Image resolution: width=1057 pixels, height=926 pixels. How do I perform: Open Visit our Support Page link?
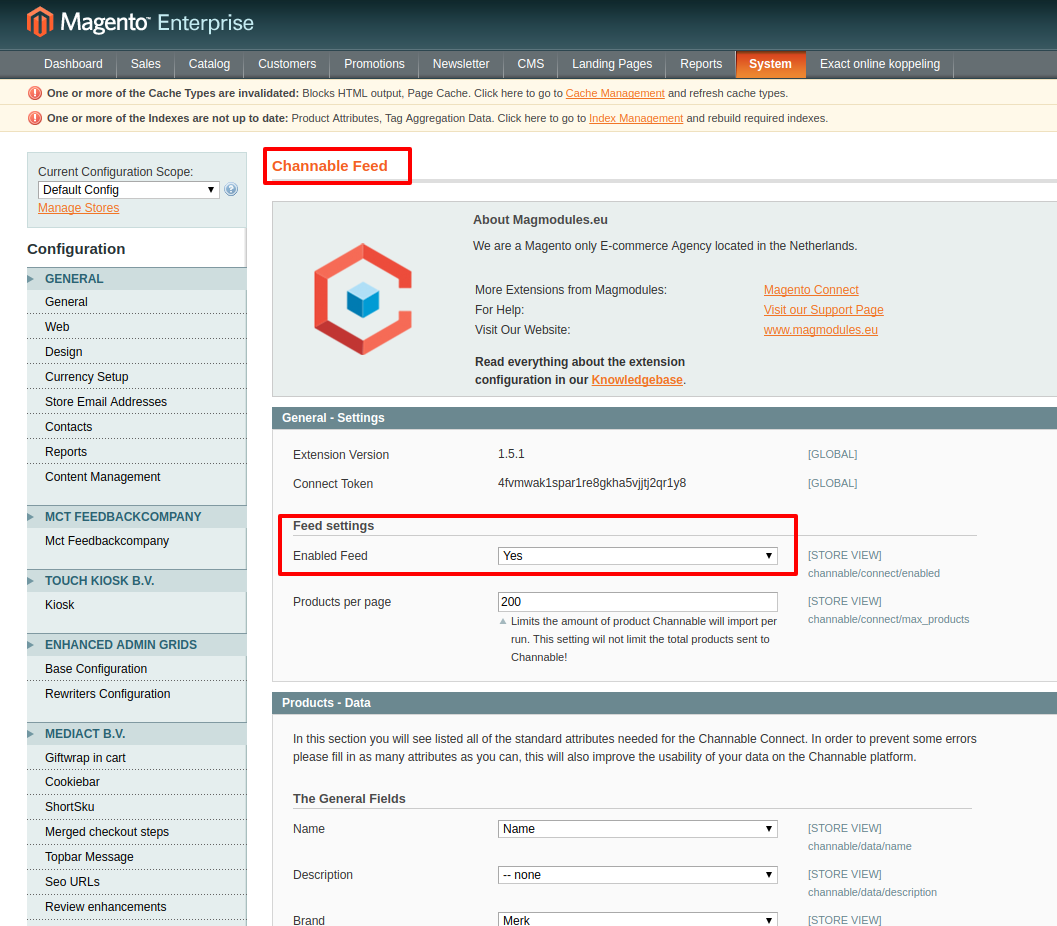823,310
